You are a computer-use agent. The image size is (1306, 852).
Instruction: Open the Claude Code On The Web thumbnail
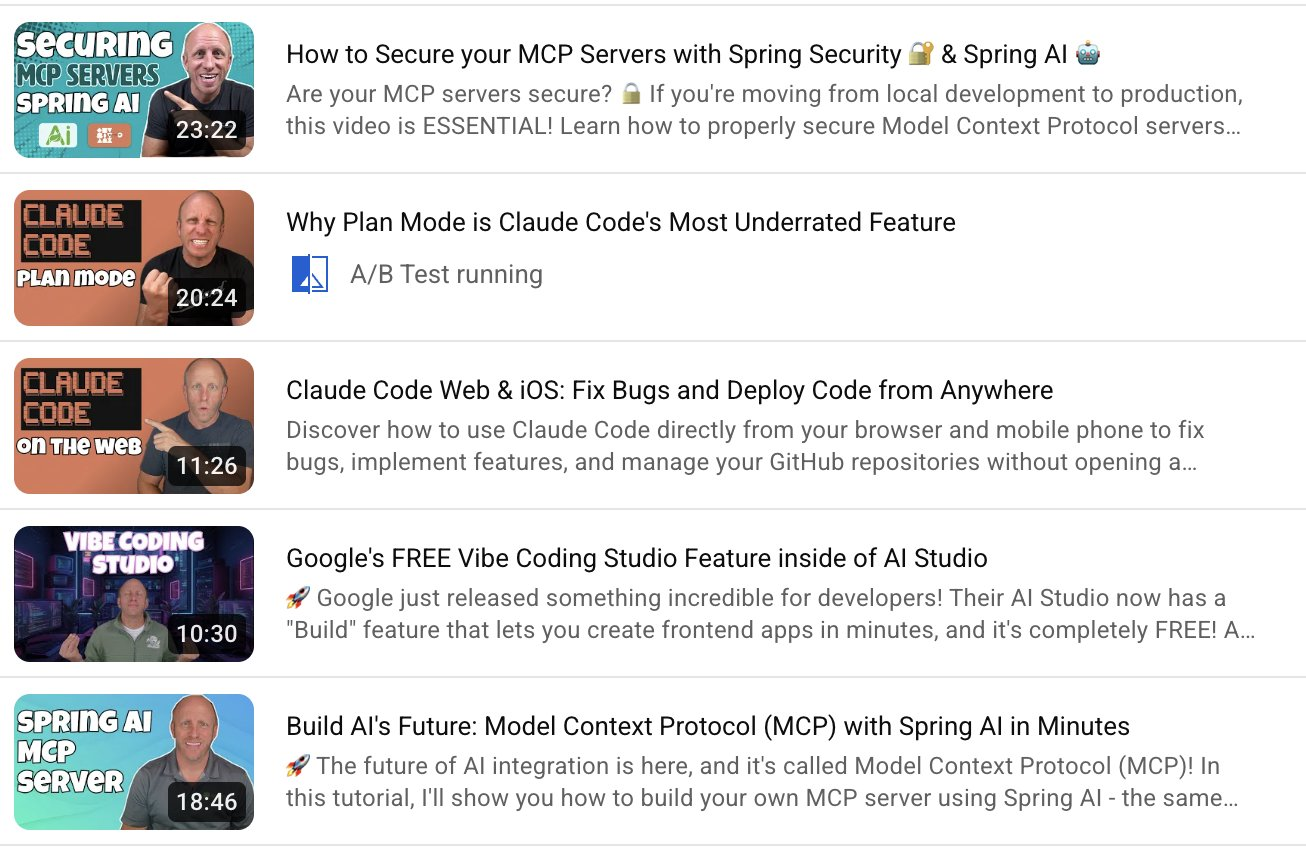pos(134,426)
